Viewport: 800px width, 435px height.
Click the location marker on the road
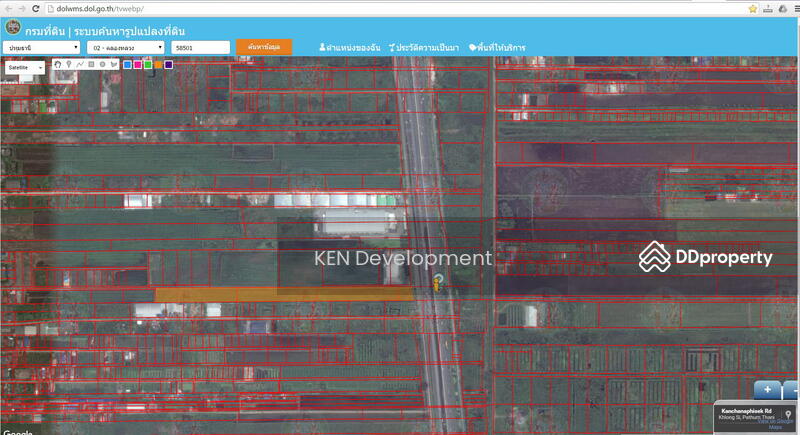coord(437,283)
